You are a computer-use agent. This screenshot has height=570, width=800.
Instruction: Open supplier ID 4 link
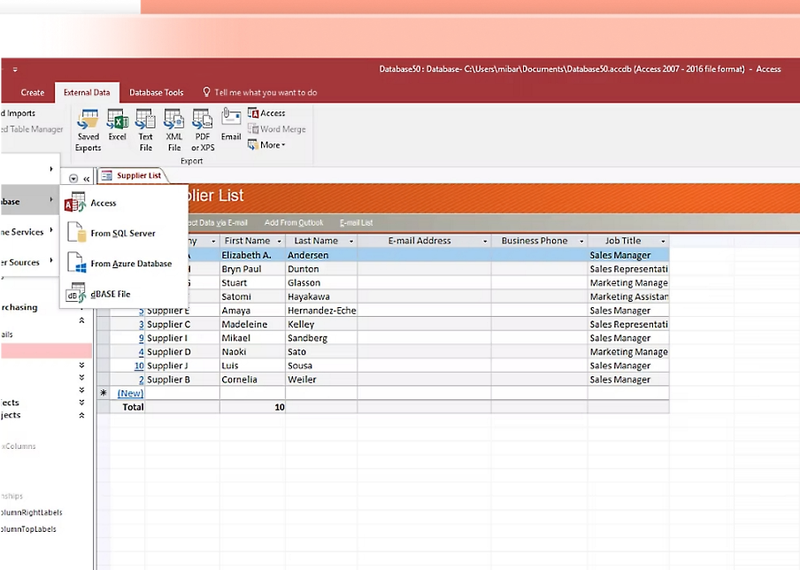pos(141,352)
